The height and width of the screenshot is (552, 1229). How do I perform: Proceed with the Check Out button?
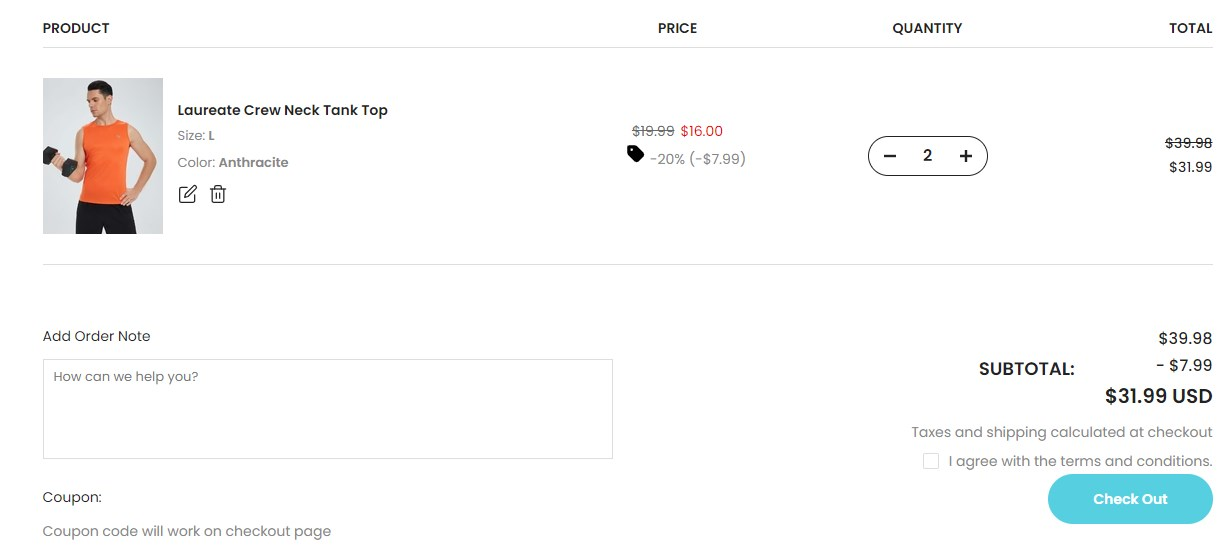[1130, 499]
